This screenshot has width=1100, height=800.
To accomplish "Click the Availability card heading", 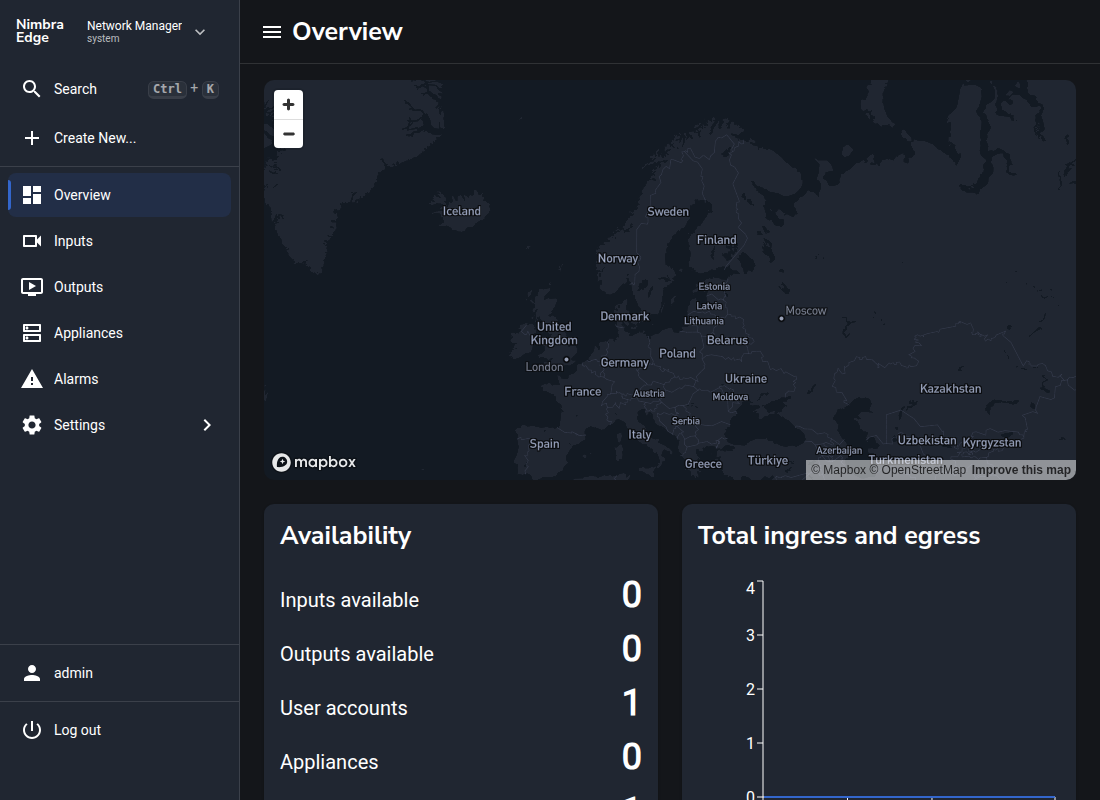I will [x=345, y=535].
